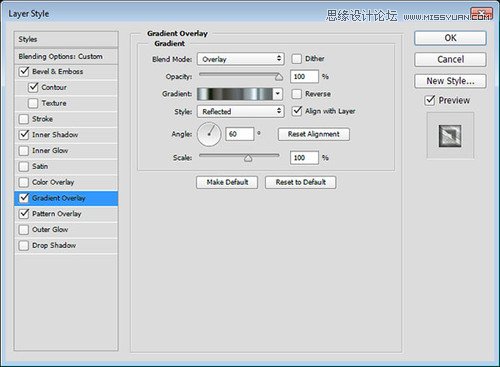The width and height of the screenshot is (500, 367).
Task: Select the Color Overlay label
Action: [53, 182]
